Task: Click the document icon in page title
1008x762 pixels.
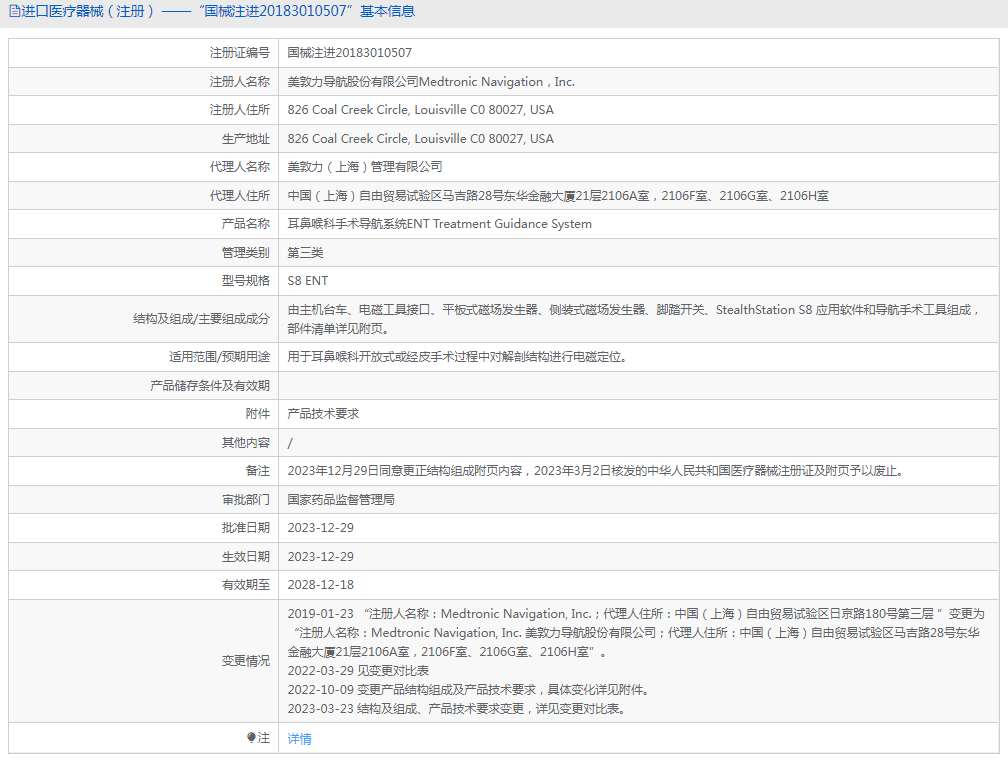Action: point(14,12)
